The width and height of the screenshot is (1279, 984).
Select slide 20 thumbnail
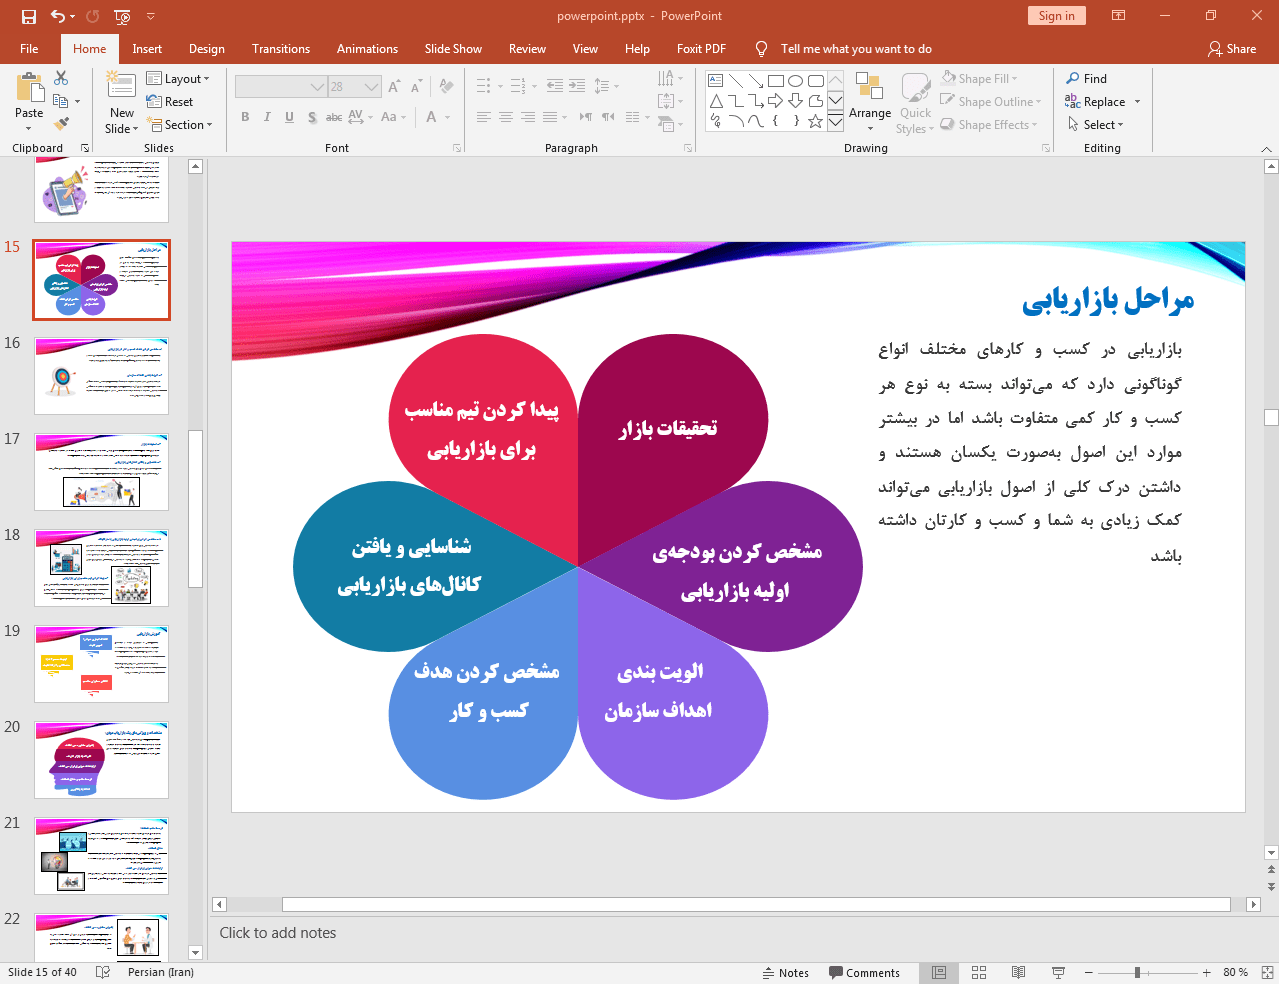tap(101, 760)
